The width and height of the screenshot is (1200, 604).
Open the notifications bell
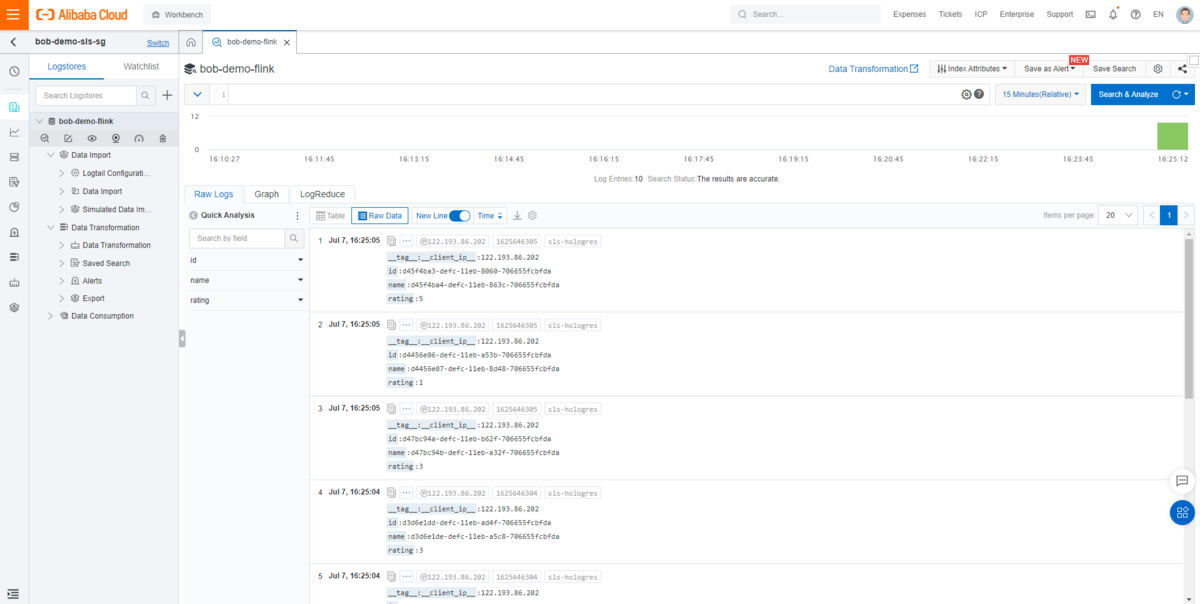click(1113, 14)
